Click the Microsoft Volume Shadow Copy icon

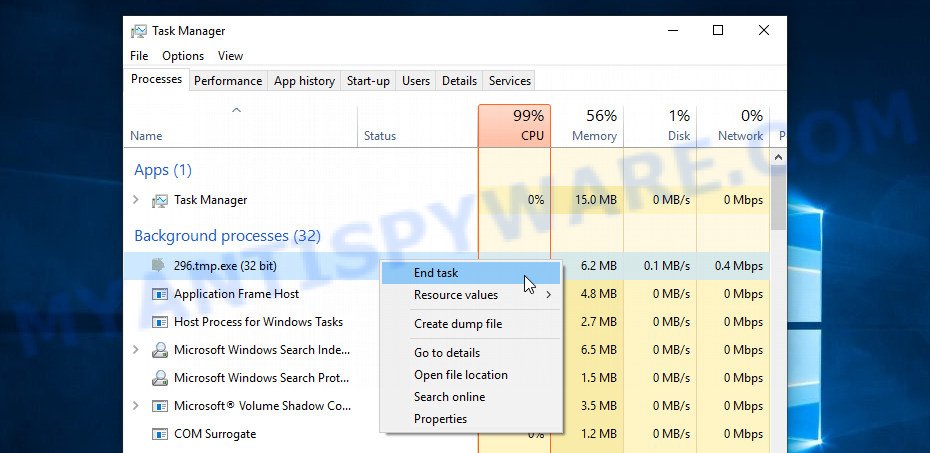[x=160, y=406]
